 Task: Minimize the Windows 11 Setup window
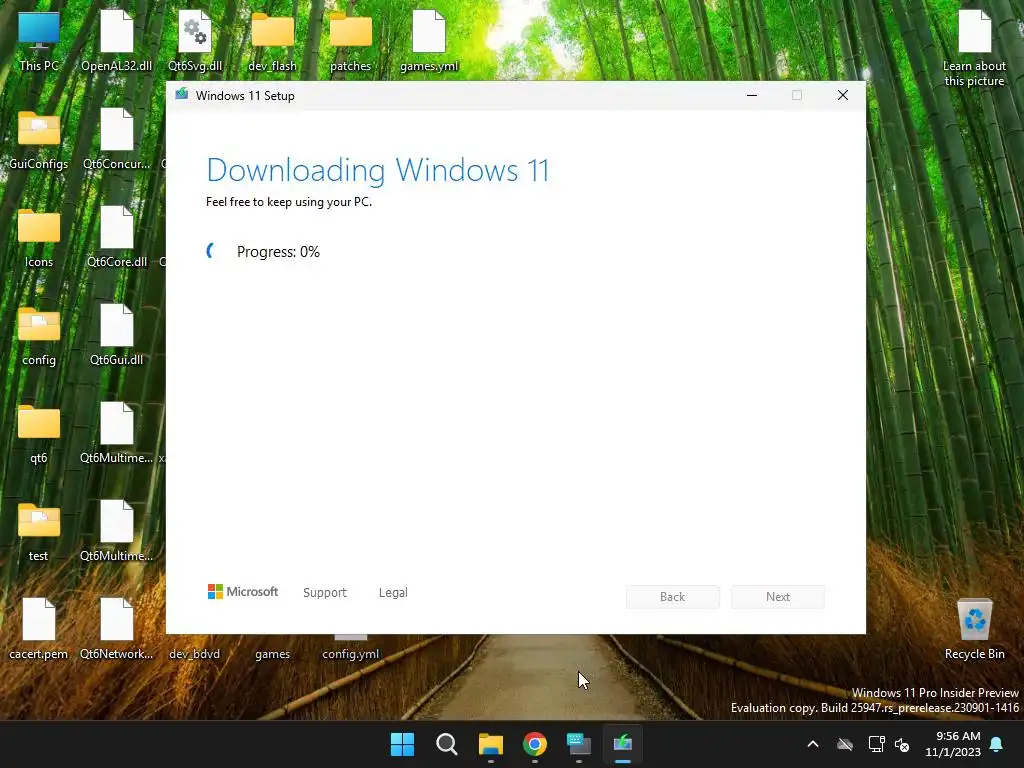tap(752, 95)
